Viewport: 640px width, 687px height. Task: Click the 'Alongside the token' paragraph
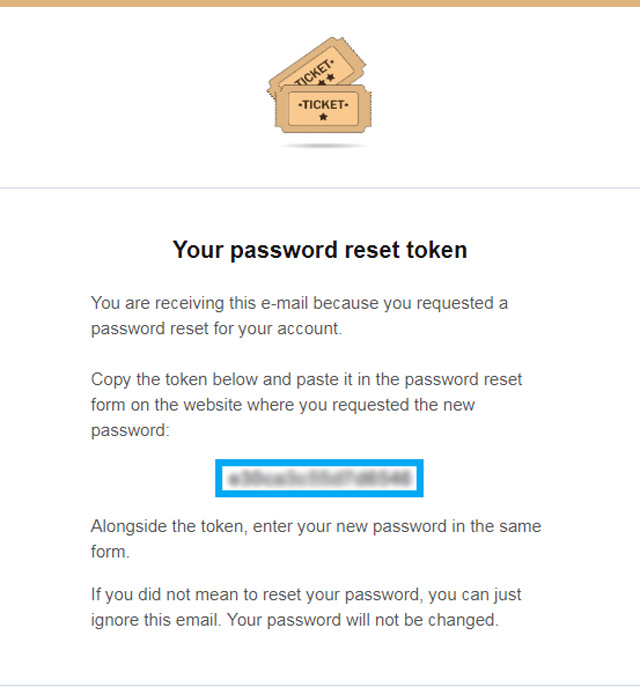coord(316,538)
